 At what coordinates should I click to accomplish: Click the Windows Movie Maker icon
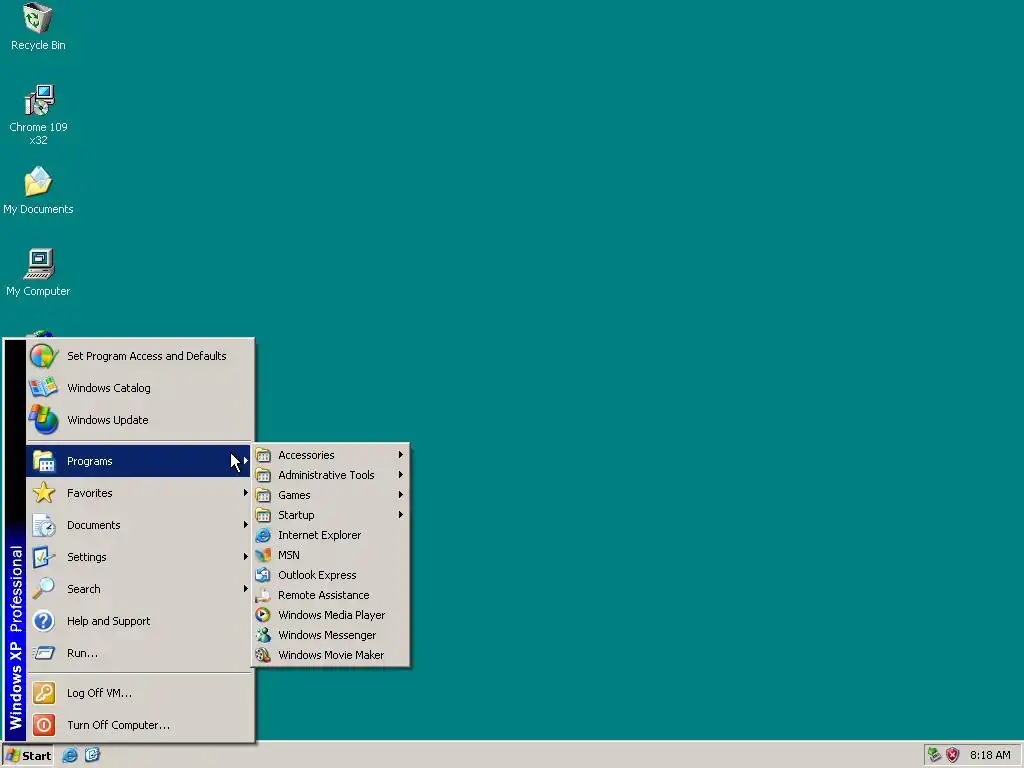[263, 655]
